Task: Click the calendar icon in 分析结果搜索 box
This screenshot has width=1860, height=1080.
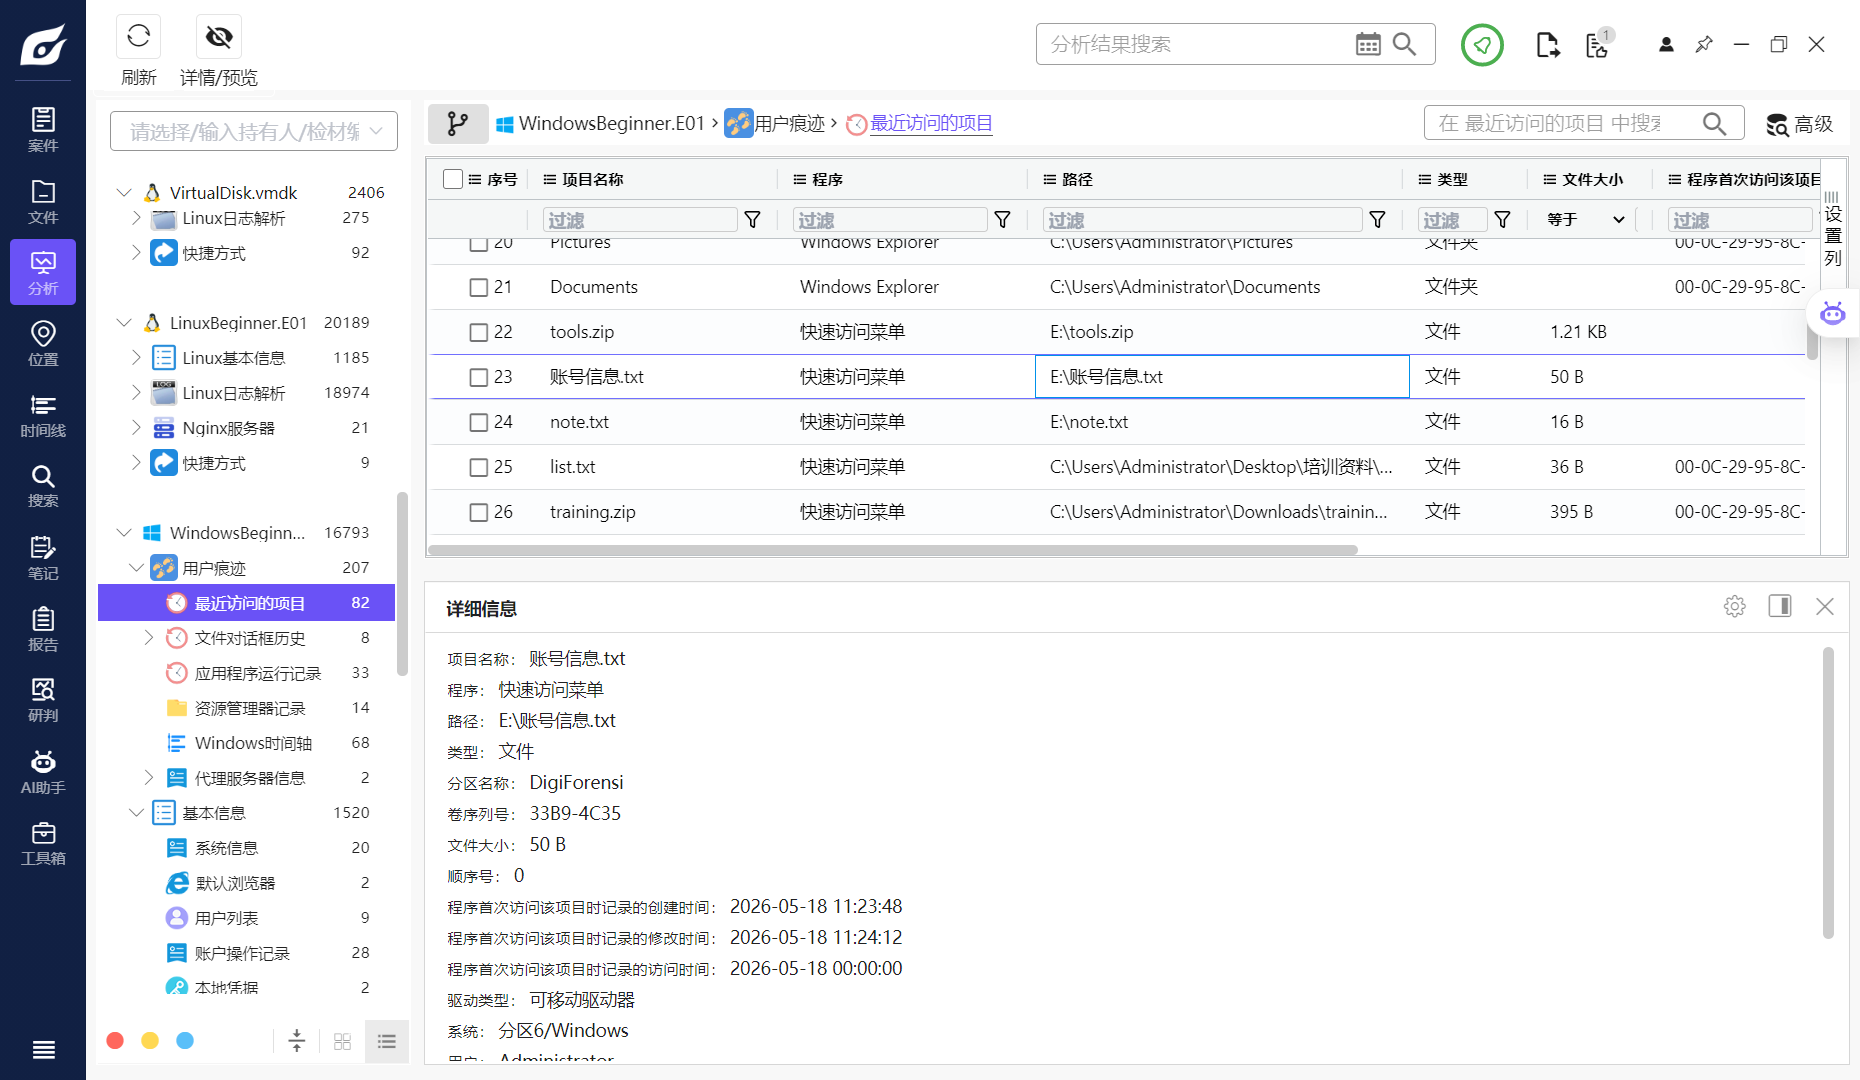Action: coord(1367,44)
